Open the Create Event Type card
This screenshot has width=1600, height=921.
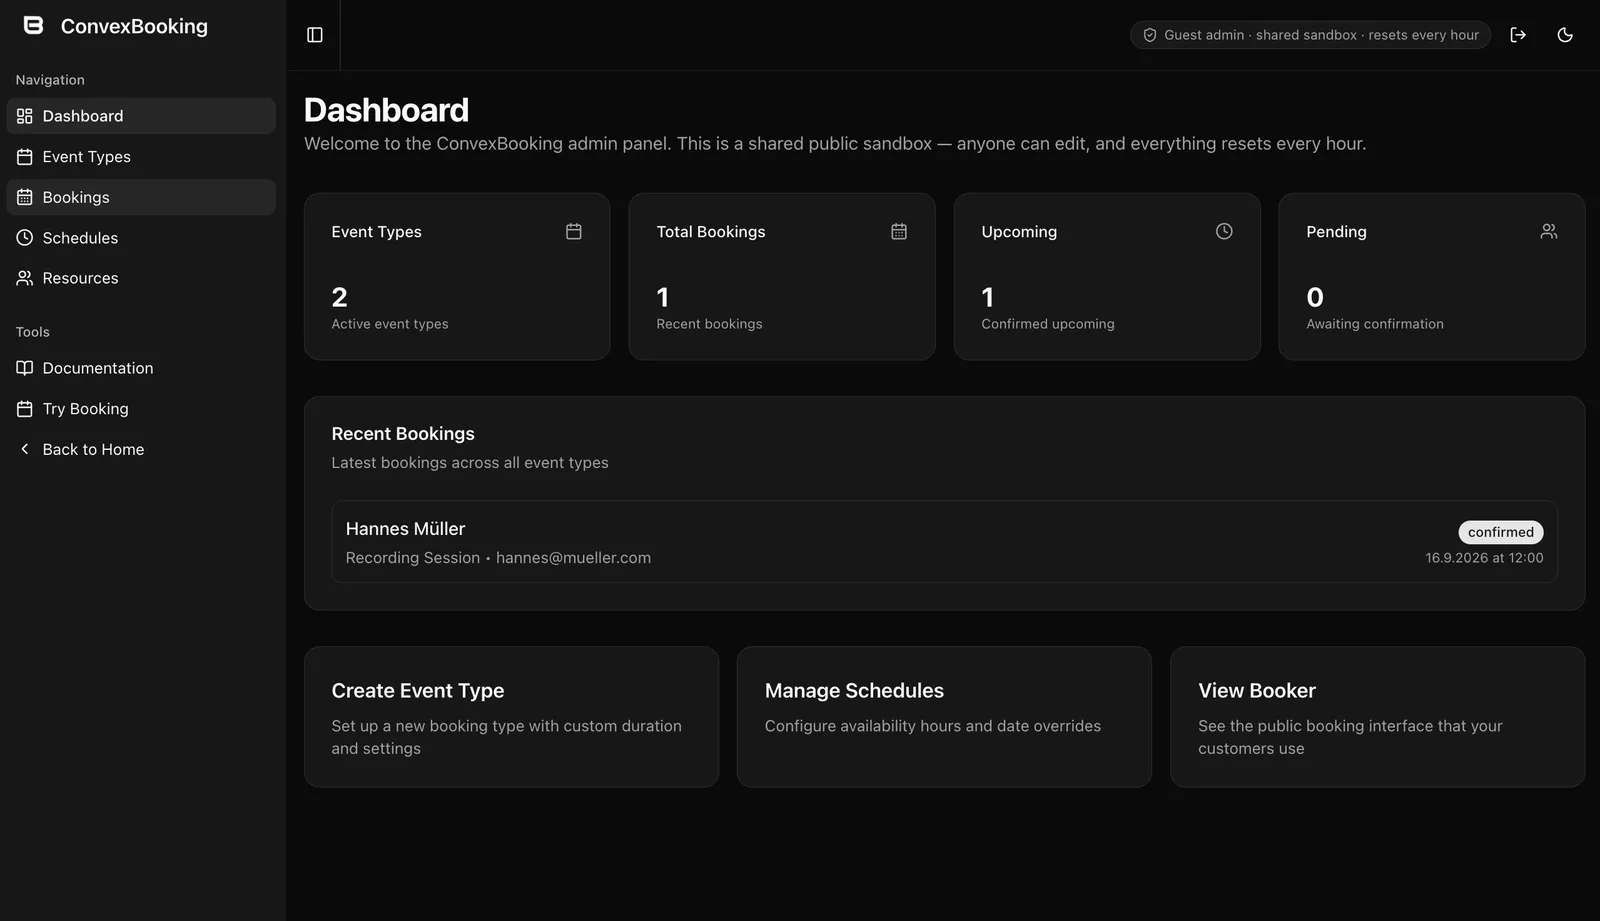pos(511,717)
